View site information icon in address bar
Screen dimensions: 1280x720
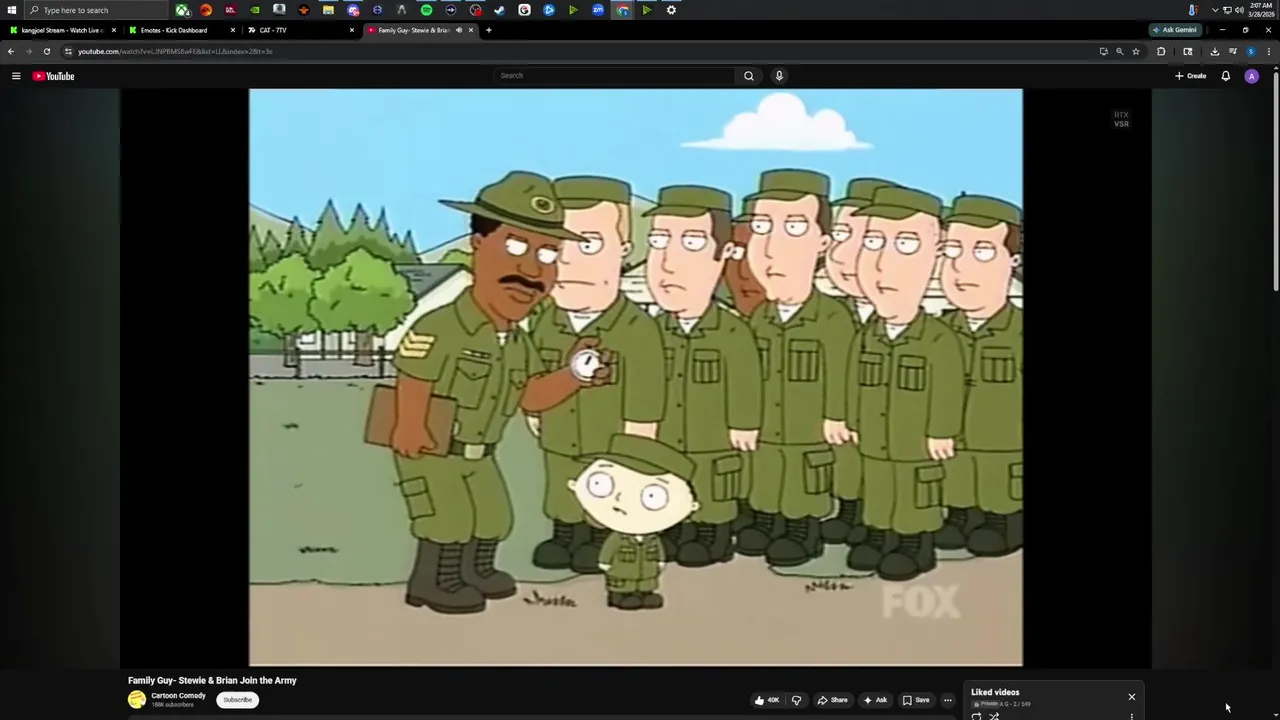[x=68, y=51]
